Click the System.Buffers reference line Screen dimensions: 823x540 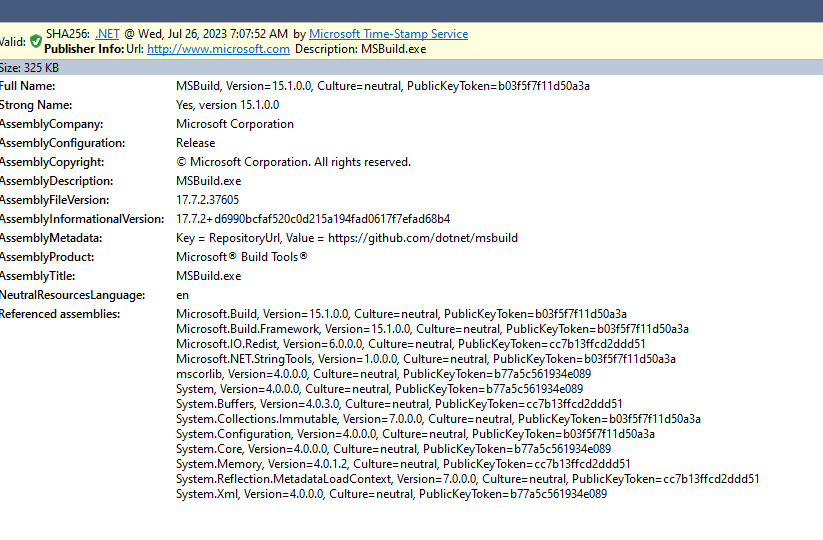click(399, 404)
